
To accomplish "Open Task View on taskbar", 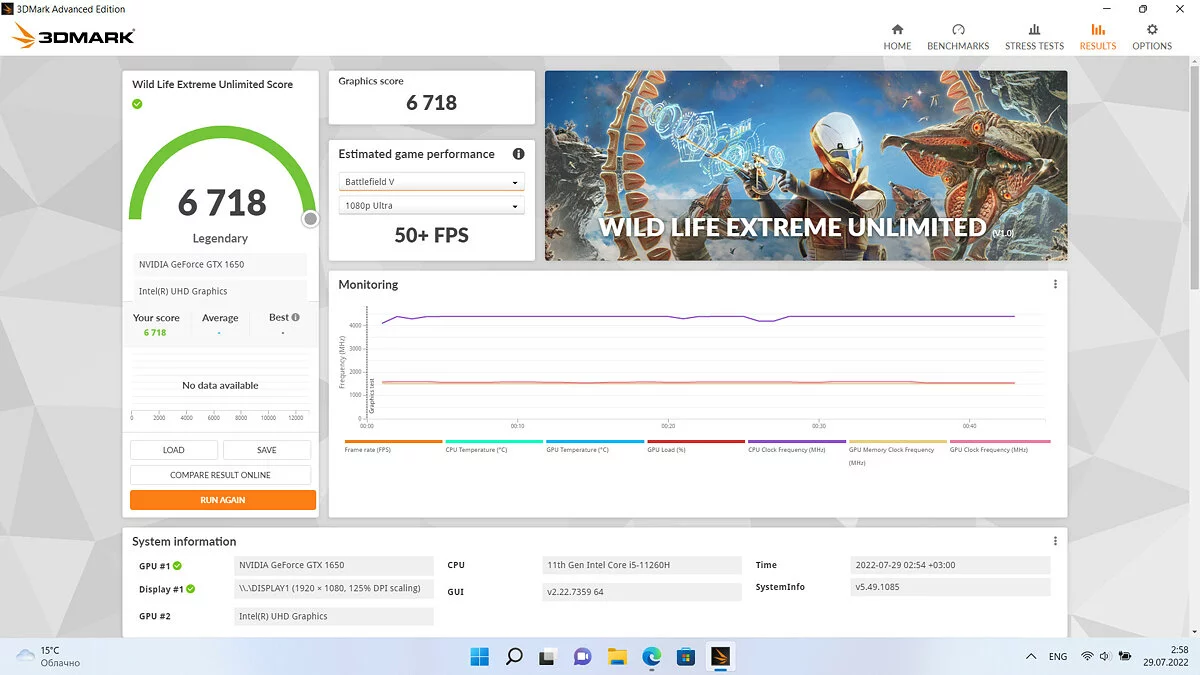I will point(548,657).
